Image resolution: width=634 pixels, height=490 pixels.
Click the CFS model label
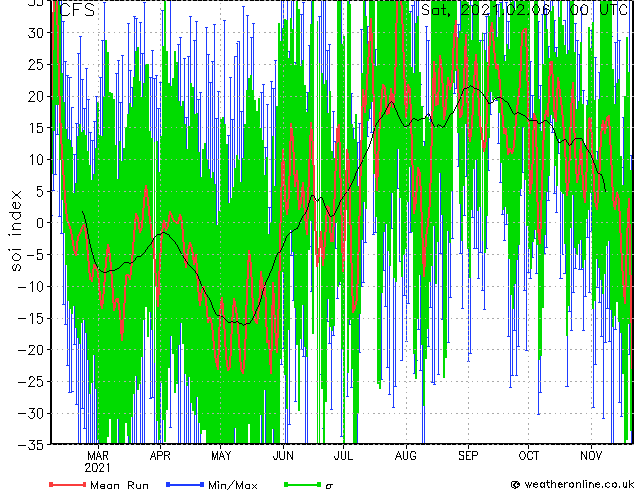[x=77, y=10]
